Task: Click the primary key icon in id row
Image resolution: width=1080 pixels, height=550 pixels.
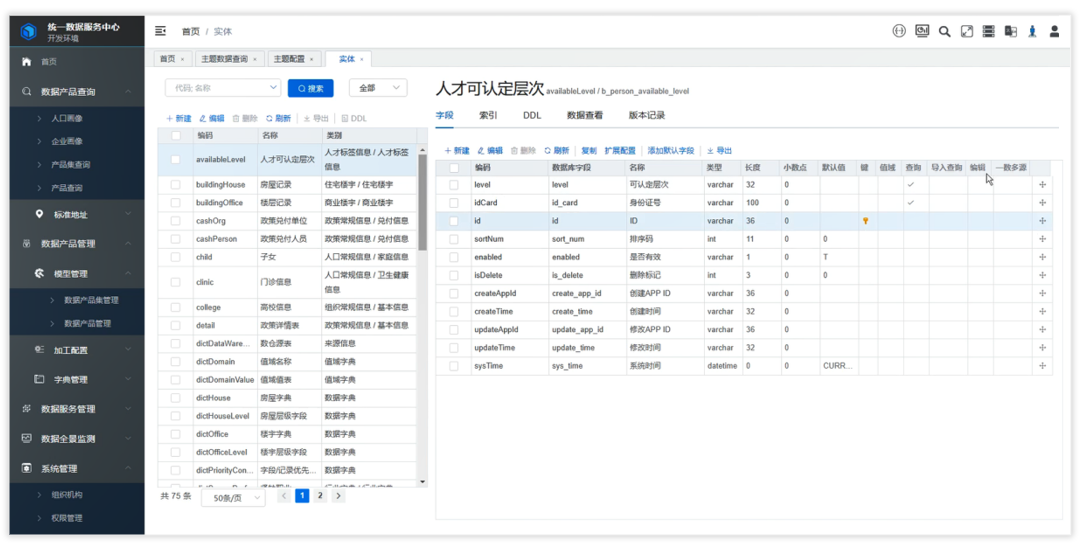Action: pyautogui.click(x=865, y=221)
